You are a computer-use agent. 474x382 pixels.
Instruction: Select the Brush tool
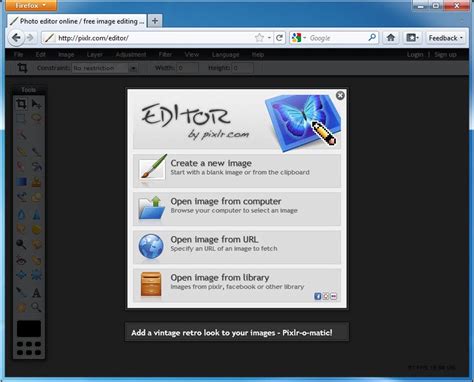36,151
